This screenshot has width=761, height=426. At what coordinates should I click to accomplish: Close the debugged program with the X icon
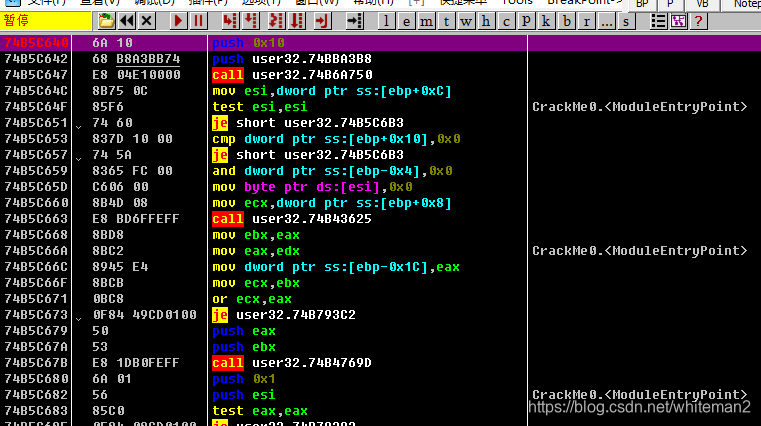(147, 21)
